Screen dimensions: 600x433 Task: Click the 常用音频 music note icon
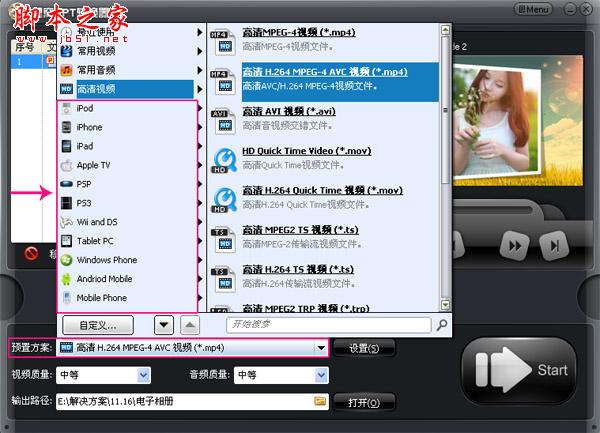67,70
